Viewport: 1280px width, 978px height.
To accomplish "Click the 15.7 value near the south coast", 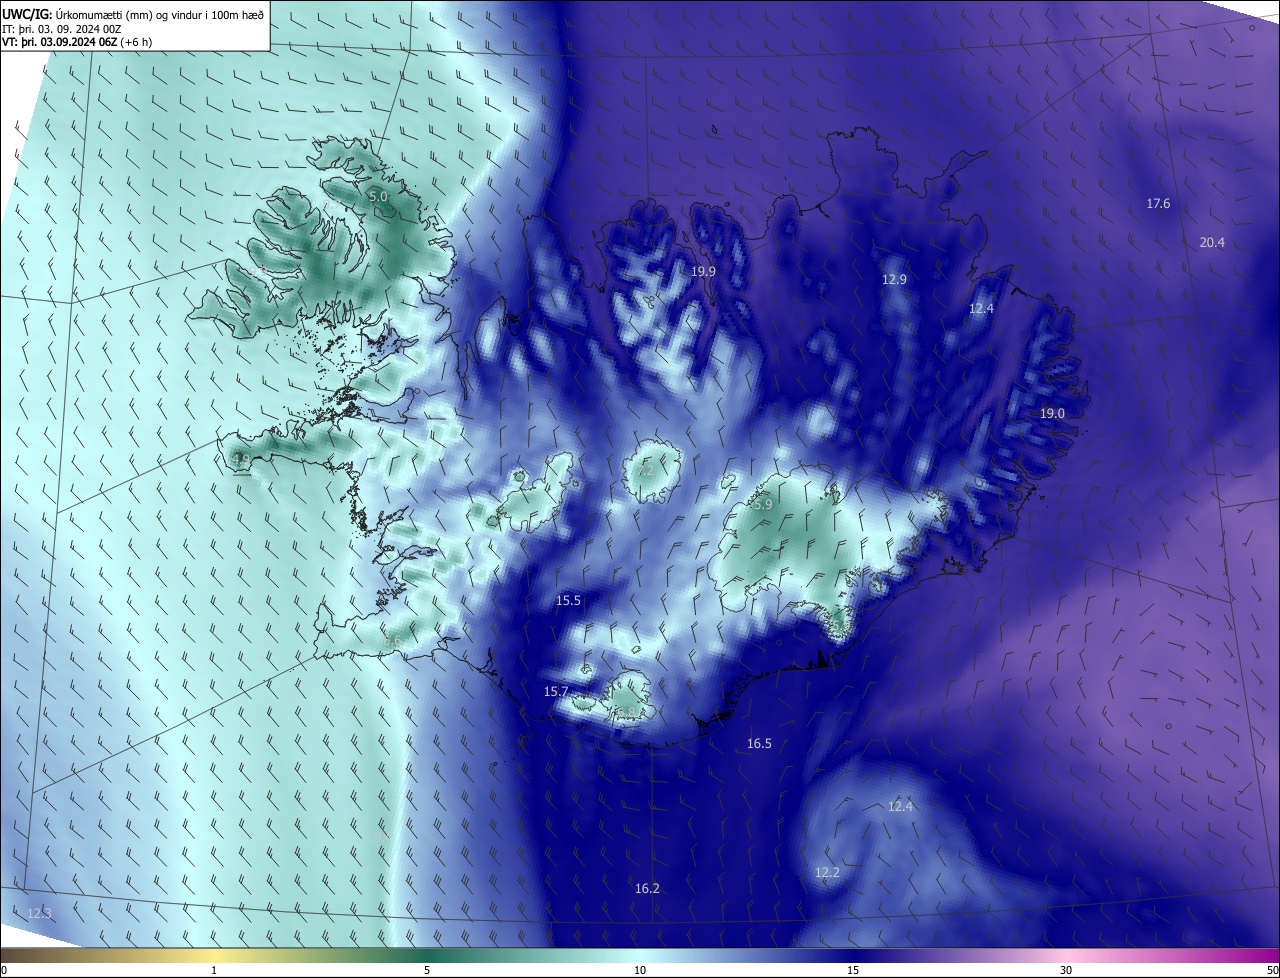I will [556, 692].
